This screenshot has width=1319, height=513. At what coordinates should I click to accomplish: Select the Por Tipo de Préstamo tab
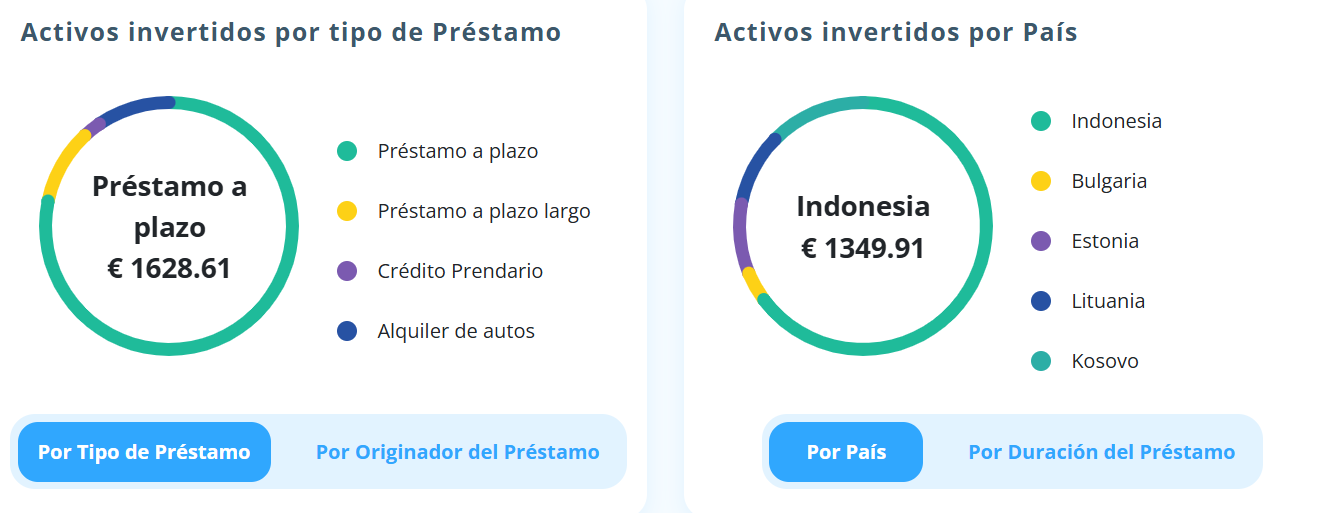coord(144,452)
